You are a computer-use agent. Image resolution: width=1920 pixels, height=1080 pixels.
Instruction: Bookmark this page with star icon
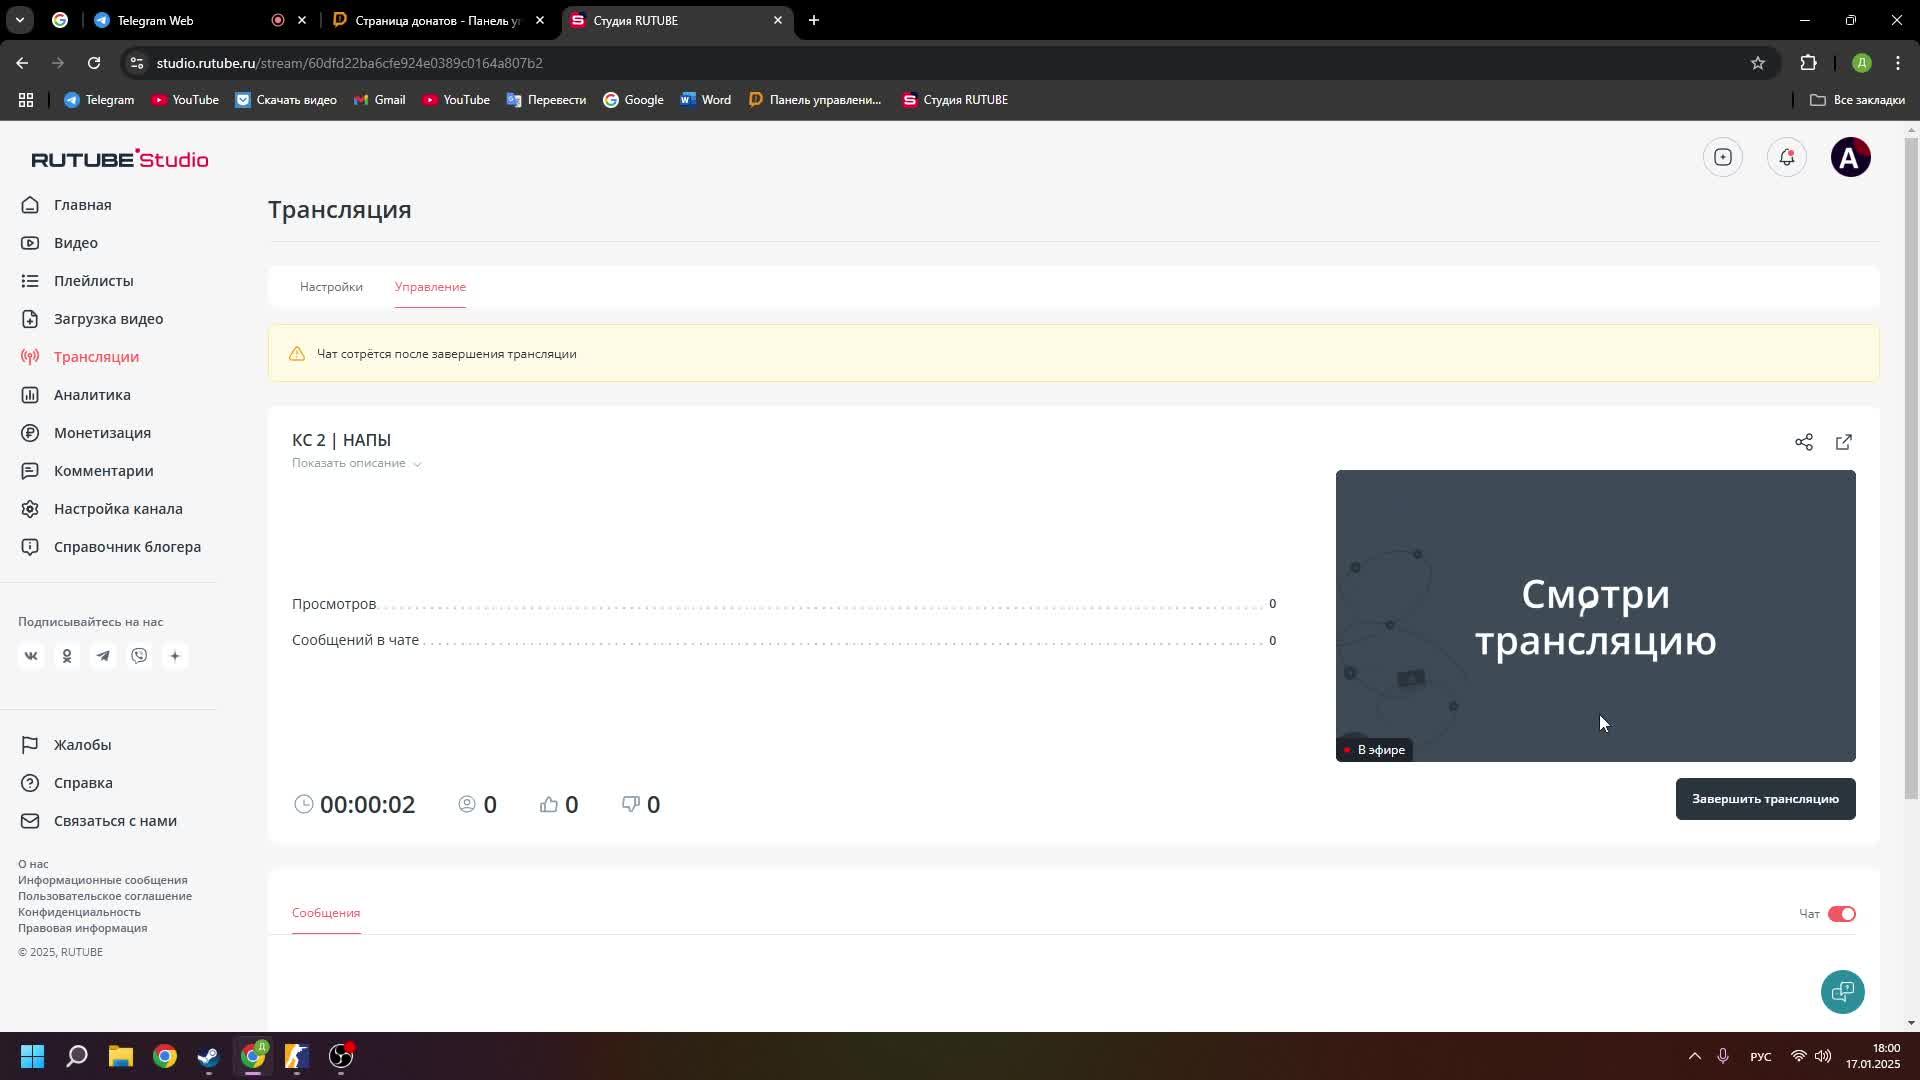(1758, 63)
